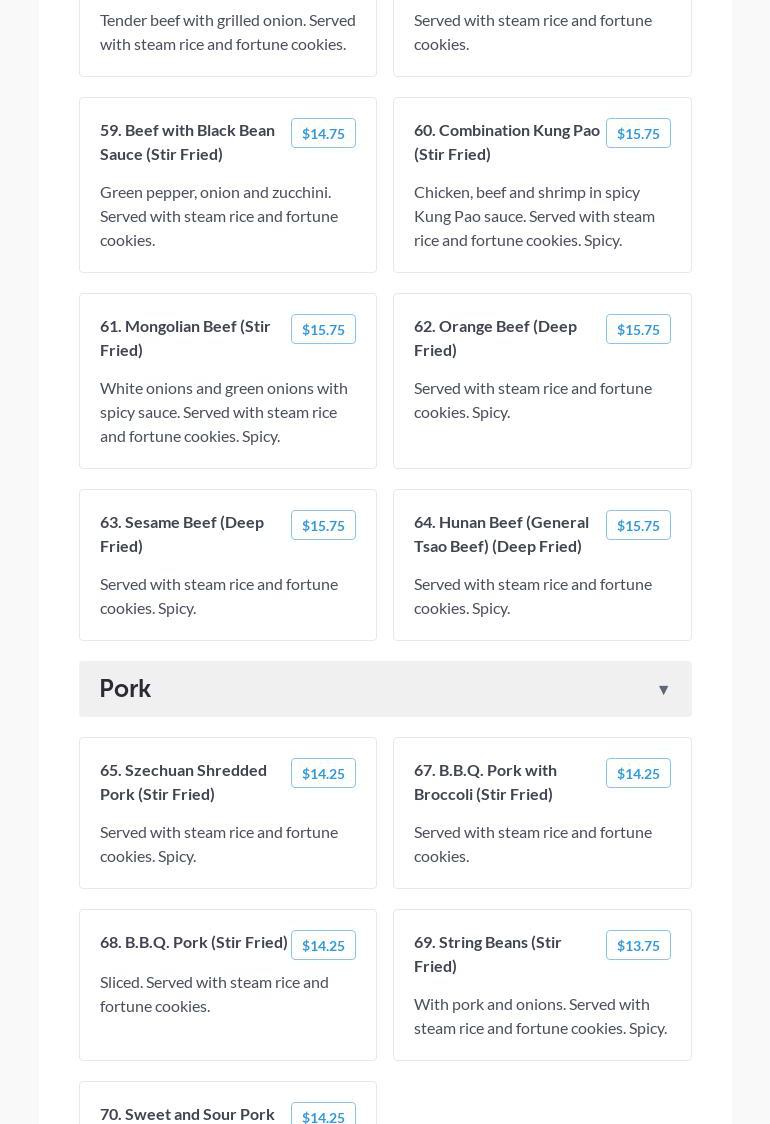This screenshot has height=1124, width=770.
Task: Select the 61. Mongolian Beef item title
Action: (185, 338)
